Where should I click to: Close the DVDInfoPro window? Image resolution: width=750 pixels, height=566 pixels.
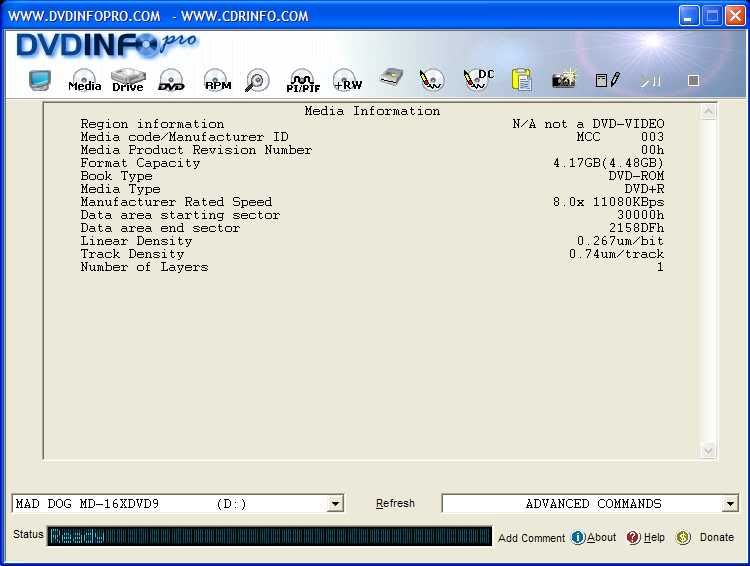[x=735, y=16]
